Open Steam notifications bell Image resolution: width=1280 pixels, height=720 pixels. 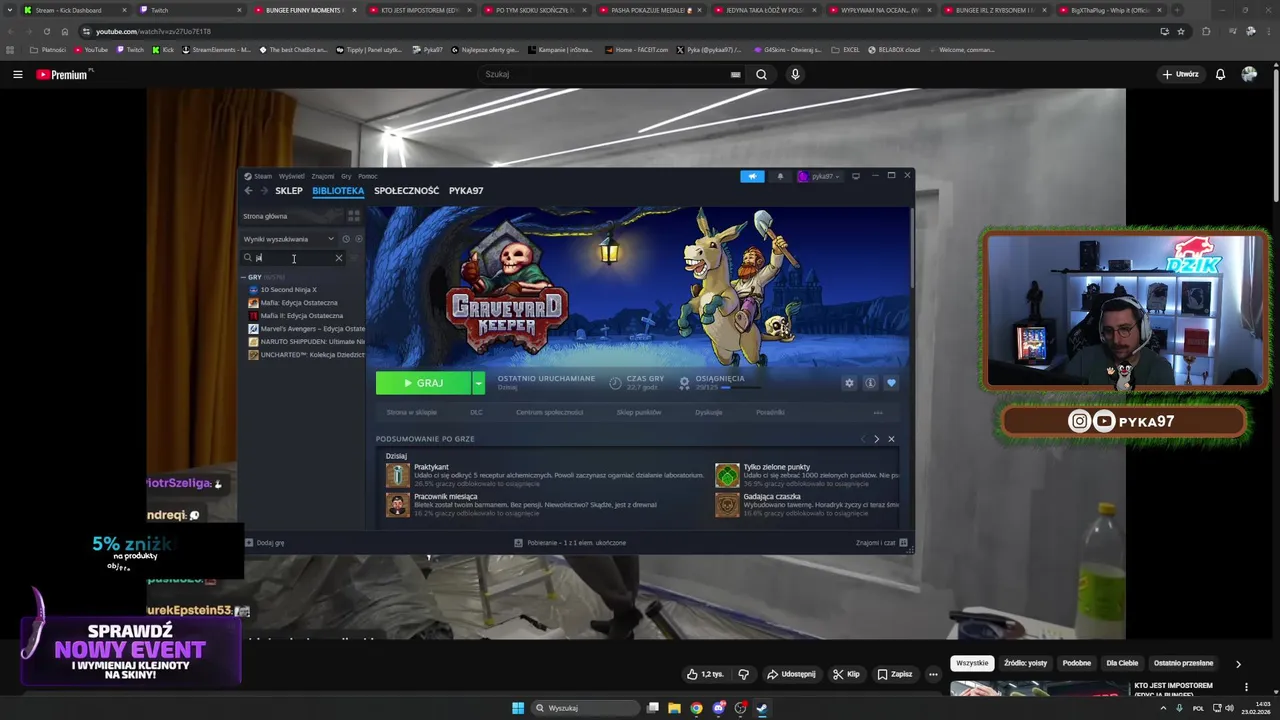click(780, 176)
